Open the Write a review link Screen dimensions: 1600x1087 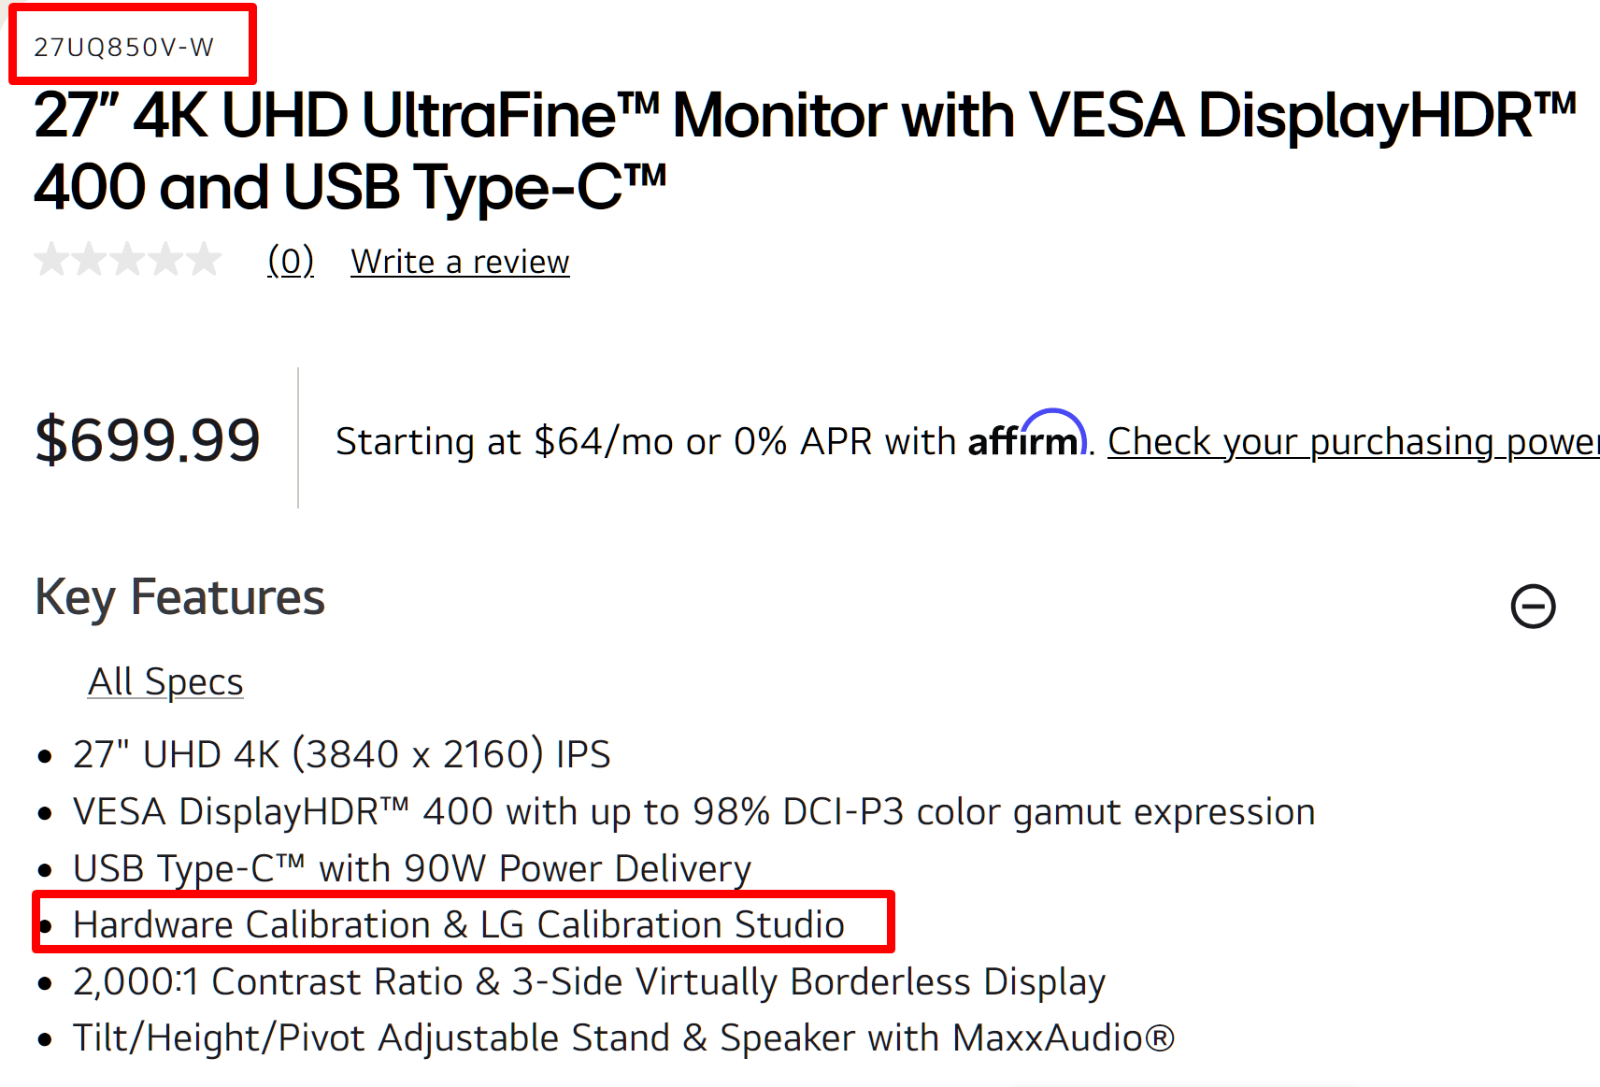[460, 262]
